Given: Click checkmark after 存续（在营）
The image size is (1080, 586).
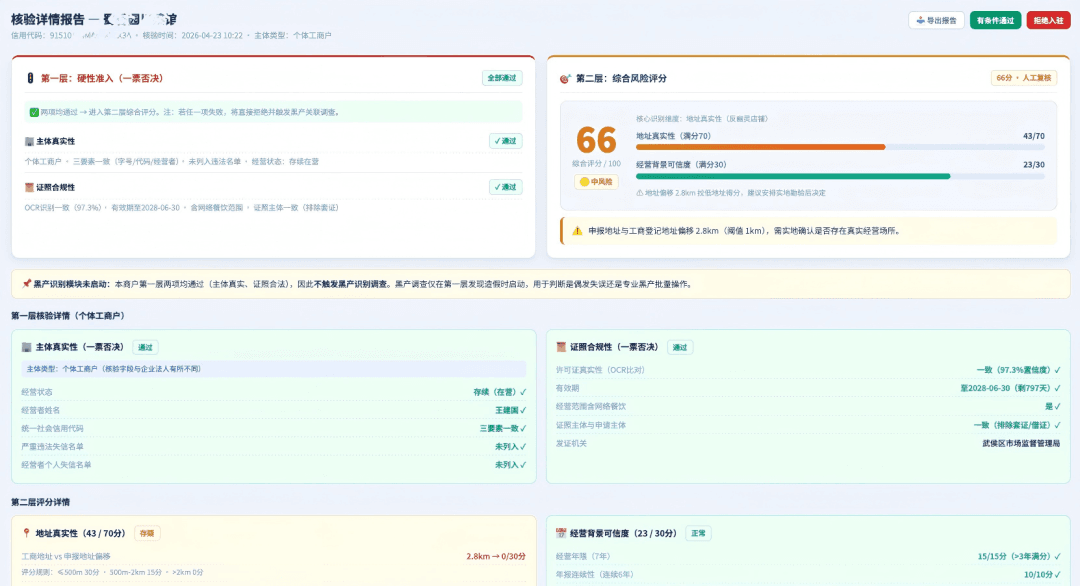Looking at the screenshot, I should (523, 392).
